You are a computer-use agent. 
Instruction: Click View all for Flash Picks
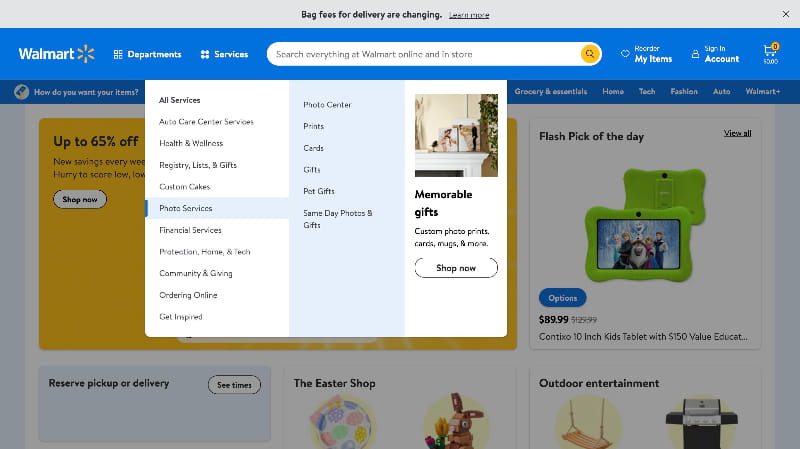coord(737,133)
